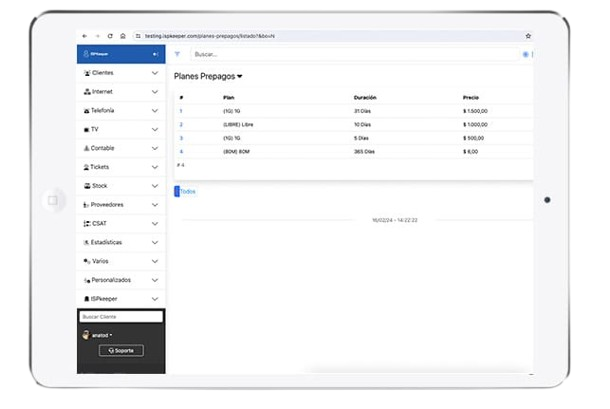Bookmark this page with the star icon
Screen dimensions: 610x409
click(x=528, y=36)
